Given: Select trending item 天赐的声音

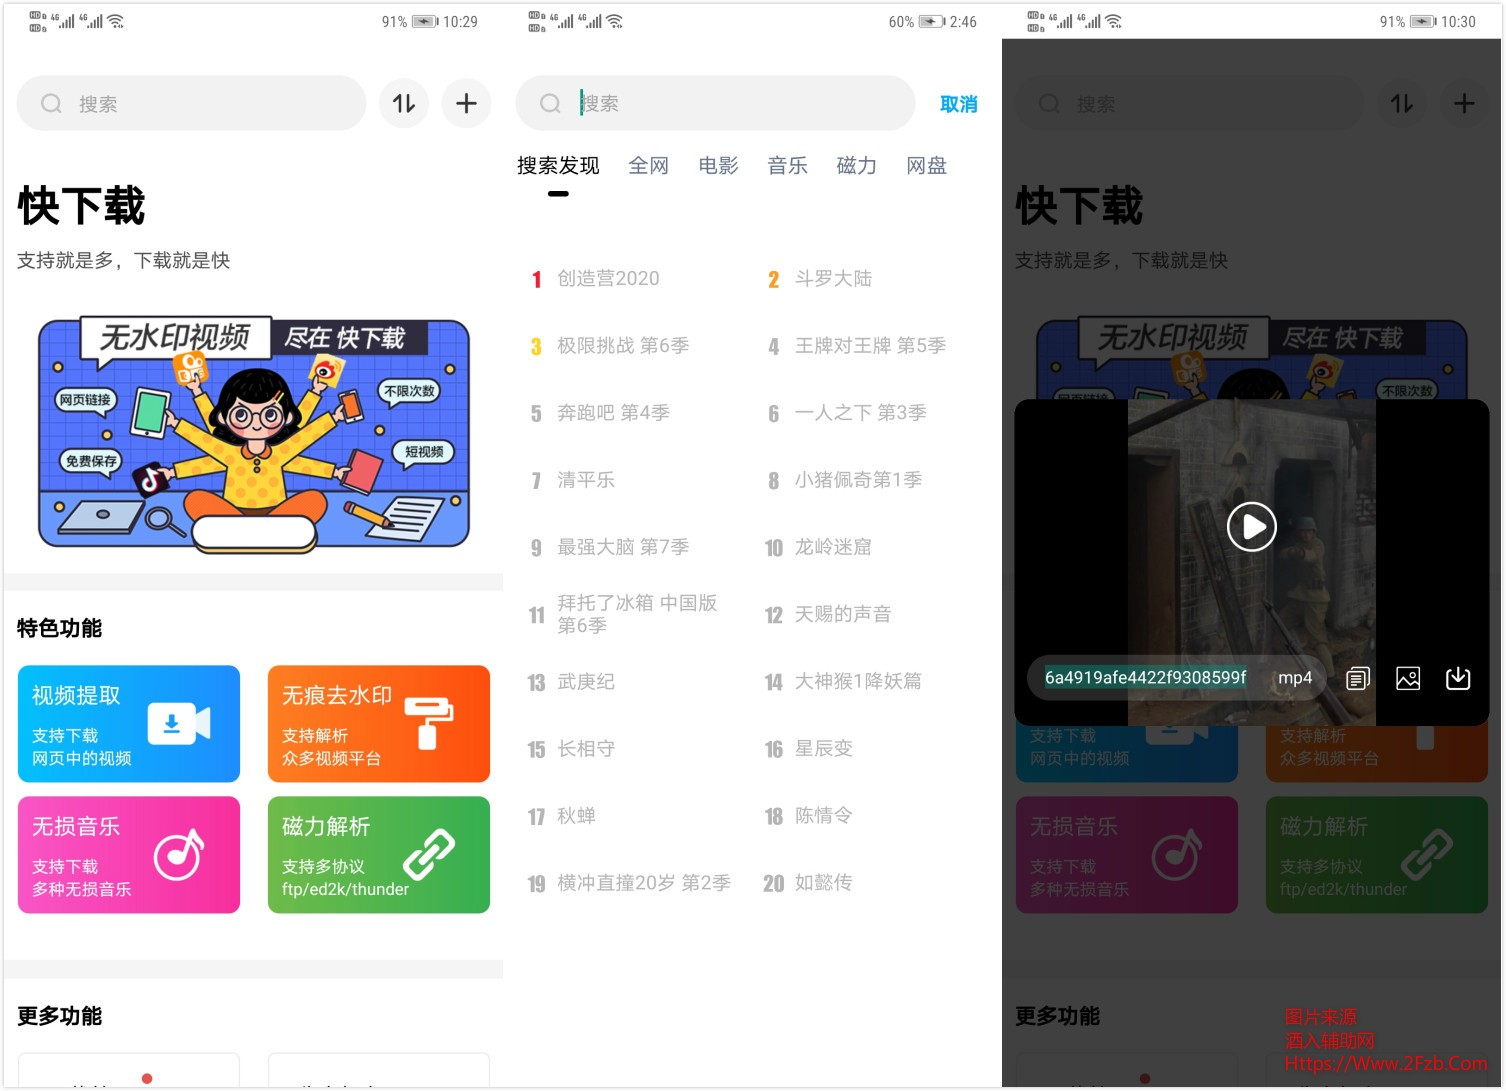Looking at the screenshot, I should 843,614.
